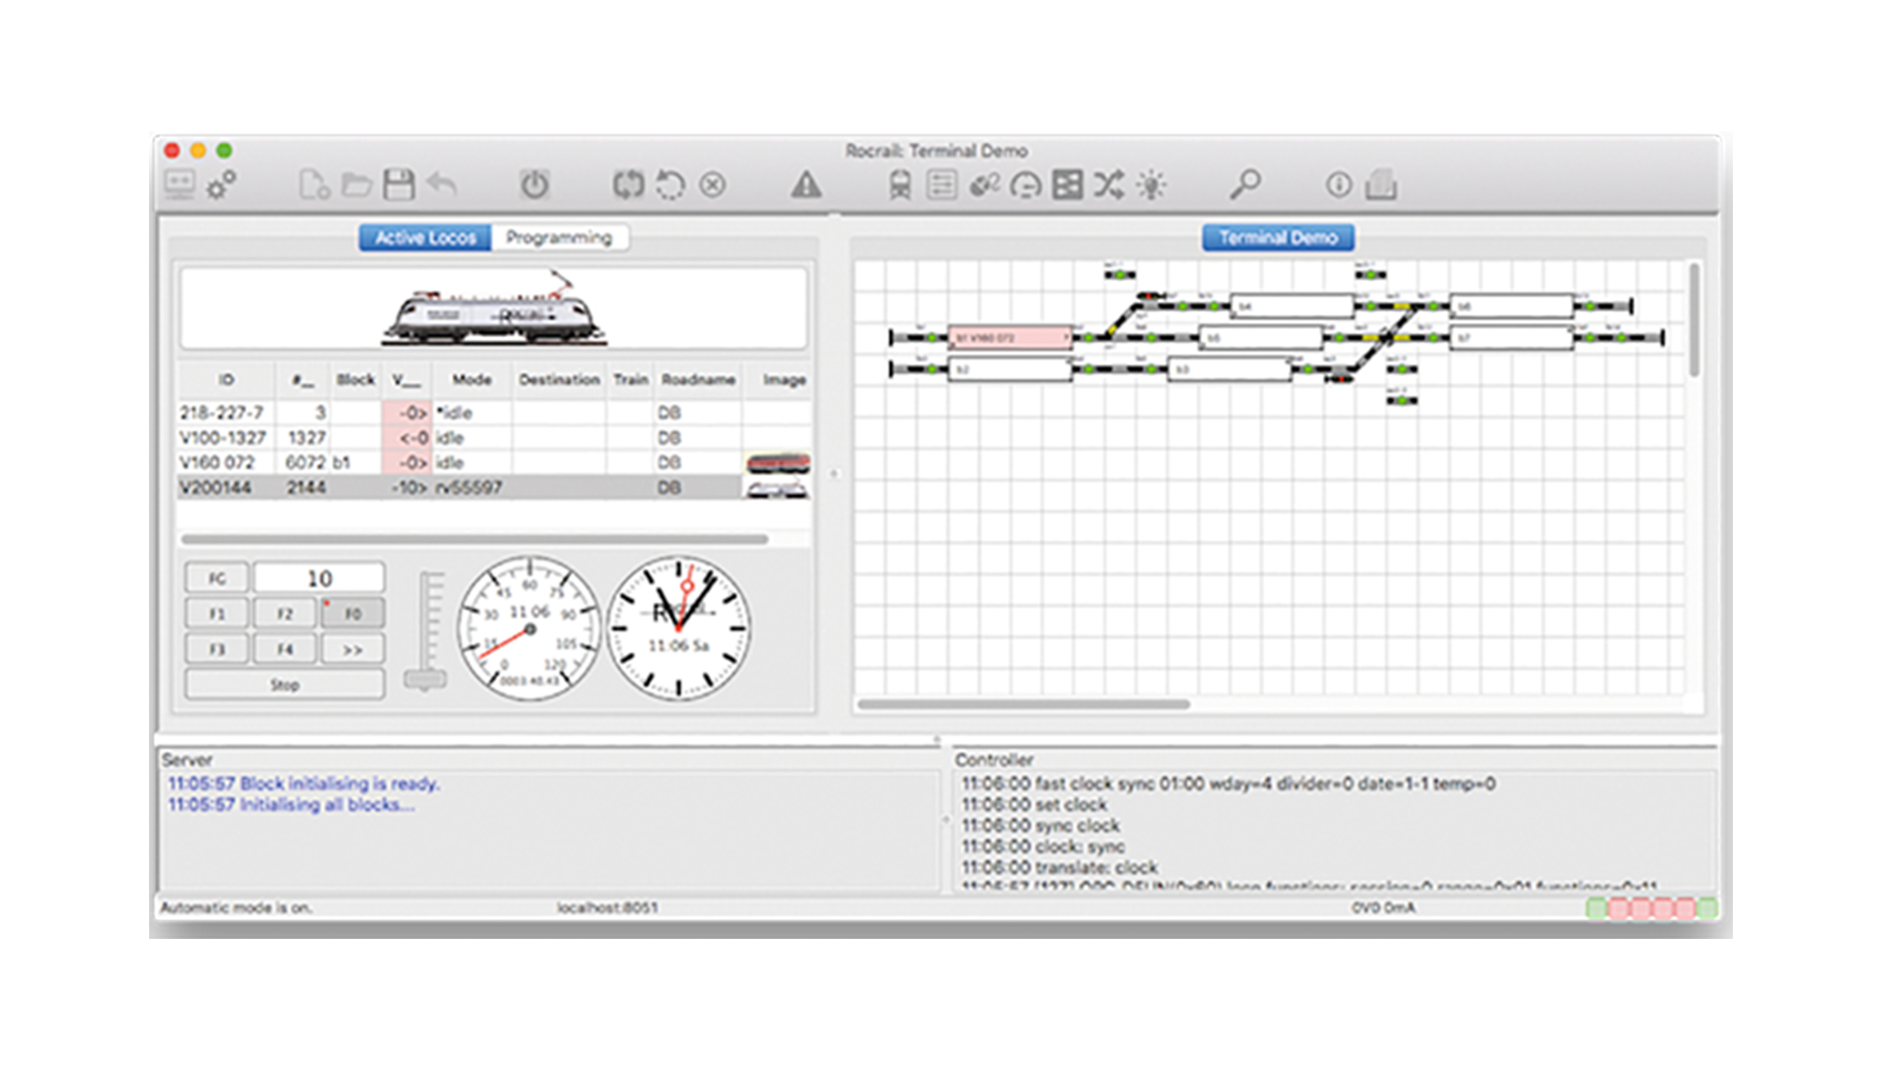
Task: Toggle the F1 function button
Action: [x=217, y=614]
